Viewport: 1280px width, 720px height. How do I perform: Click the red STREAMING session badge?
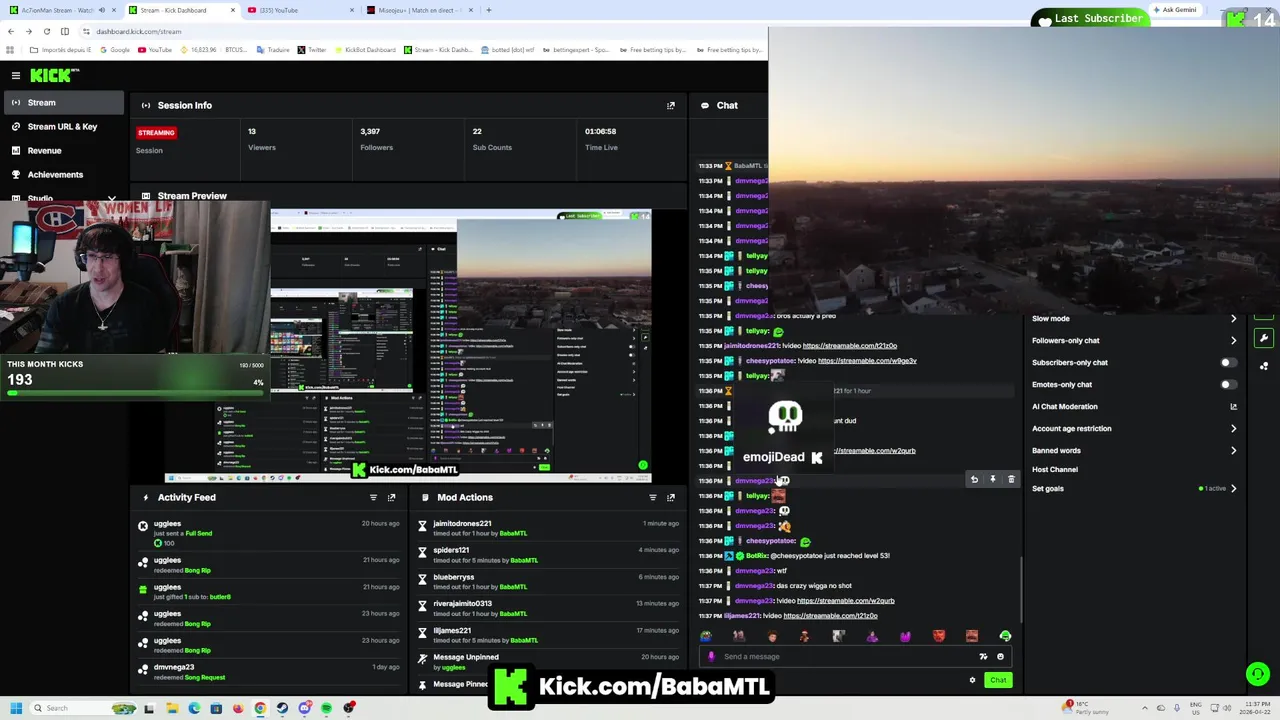click(x=156, y=132)
